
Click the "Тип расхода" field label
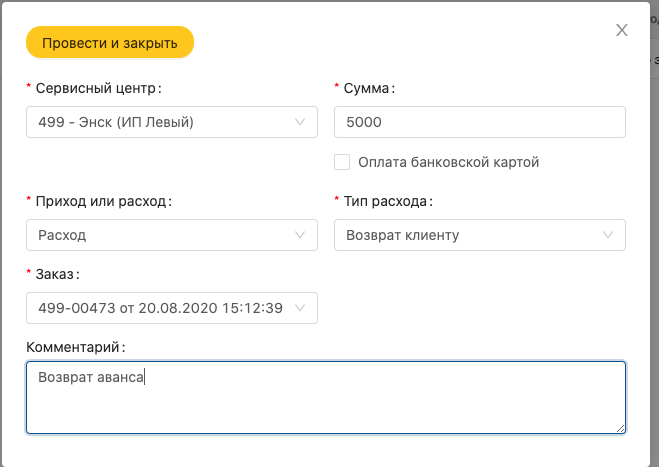click(x=388, y=200)
